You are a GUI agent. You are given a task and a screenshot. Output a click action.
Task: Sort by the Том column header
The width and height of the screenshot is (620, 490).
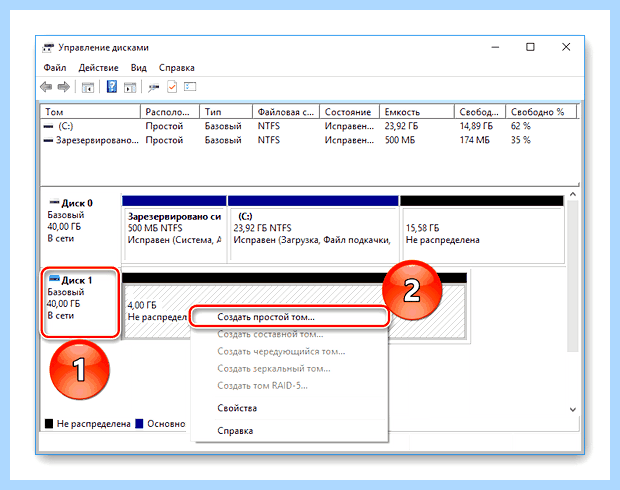click(91, 112)
